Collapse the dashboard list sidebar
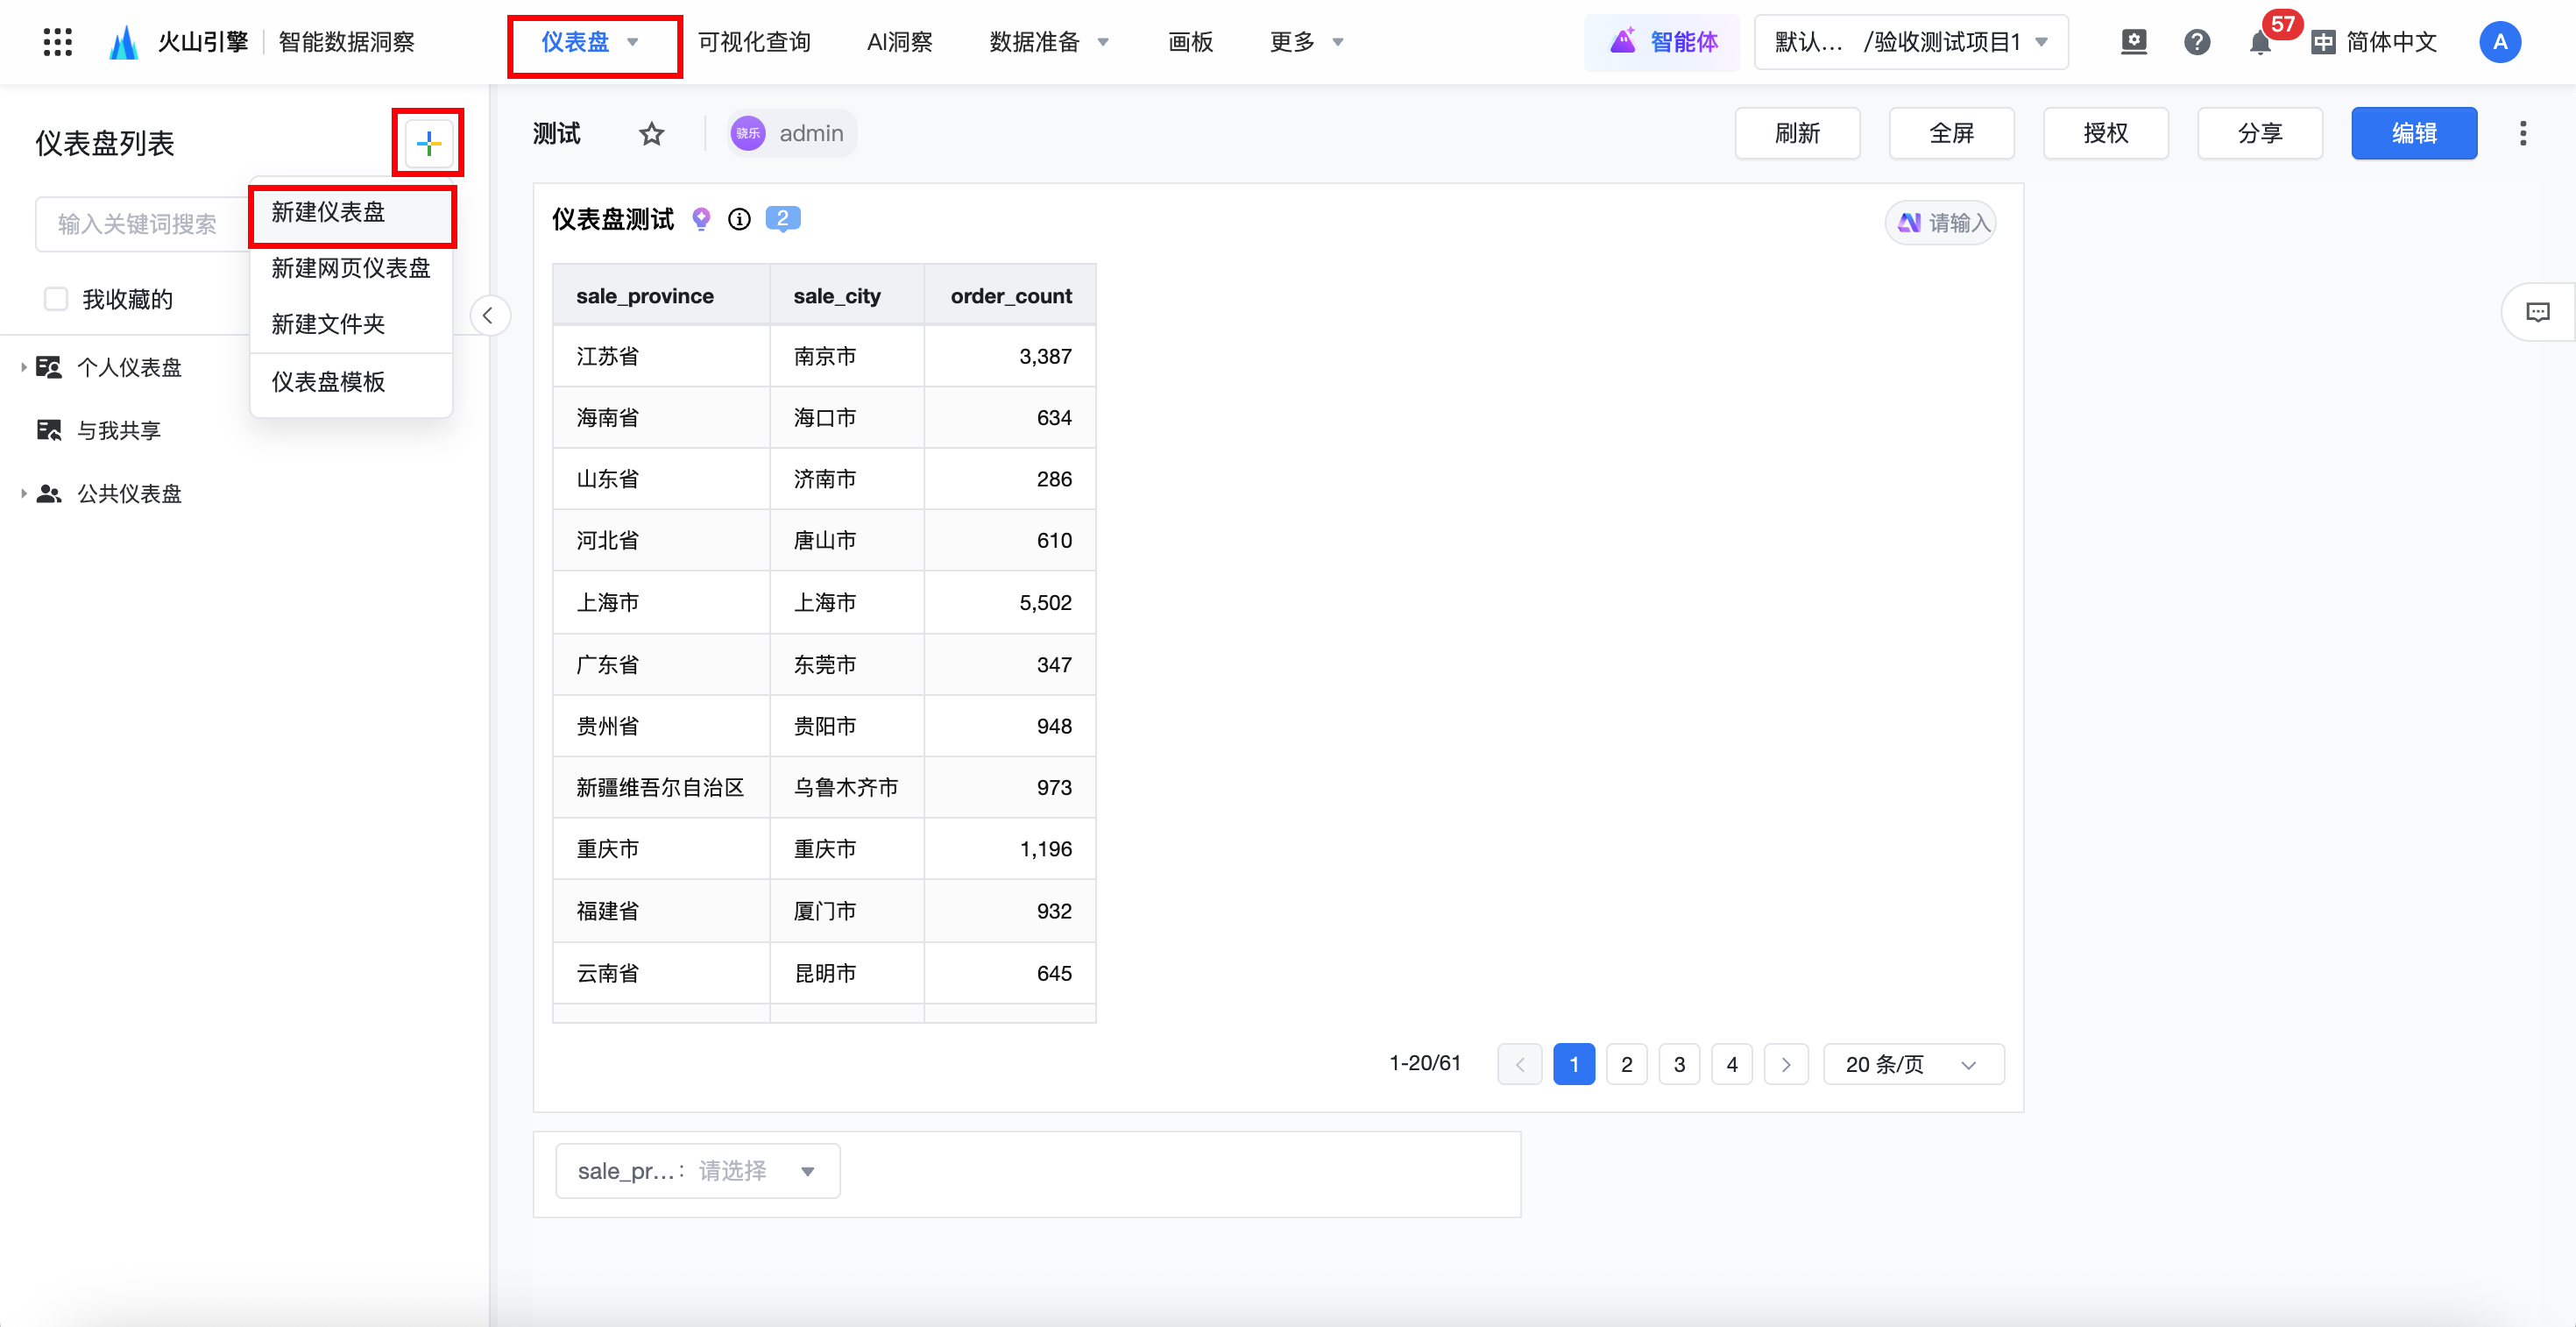This screenshot has height=1327, width=2576. 488,316
